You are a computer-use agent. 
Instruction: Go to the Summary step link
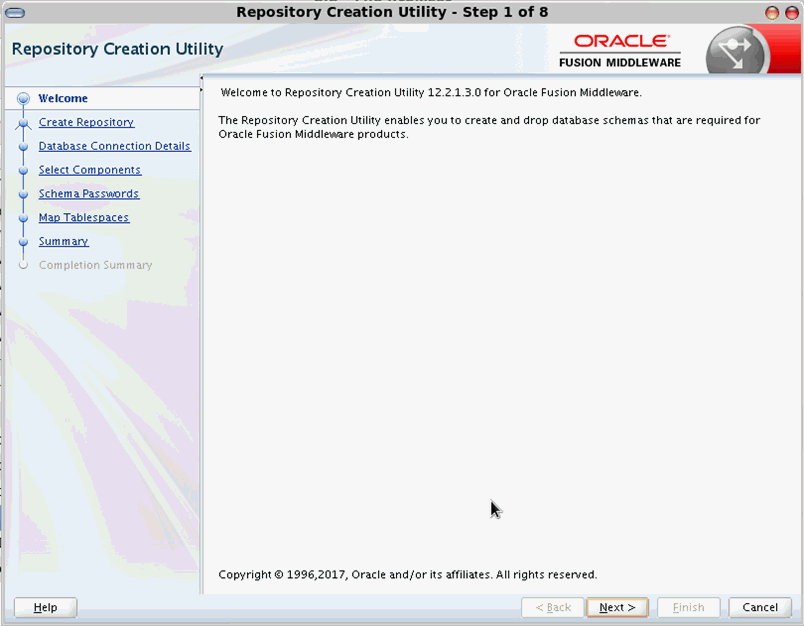pyautogui.click(x=64, y=241)
